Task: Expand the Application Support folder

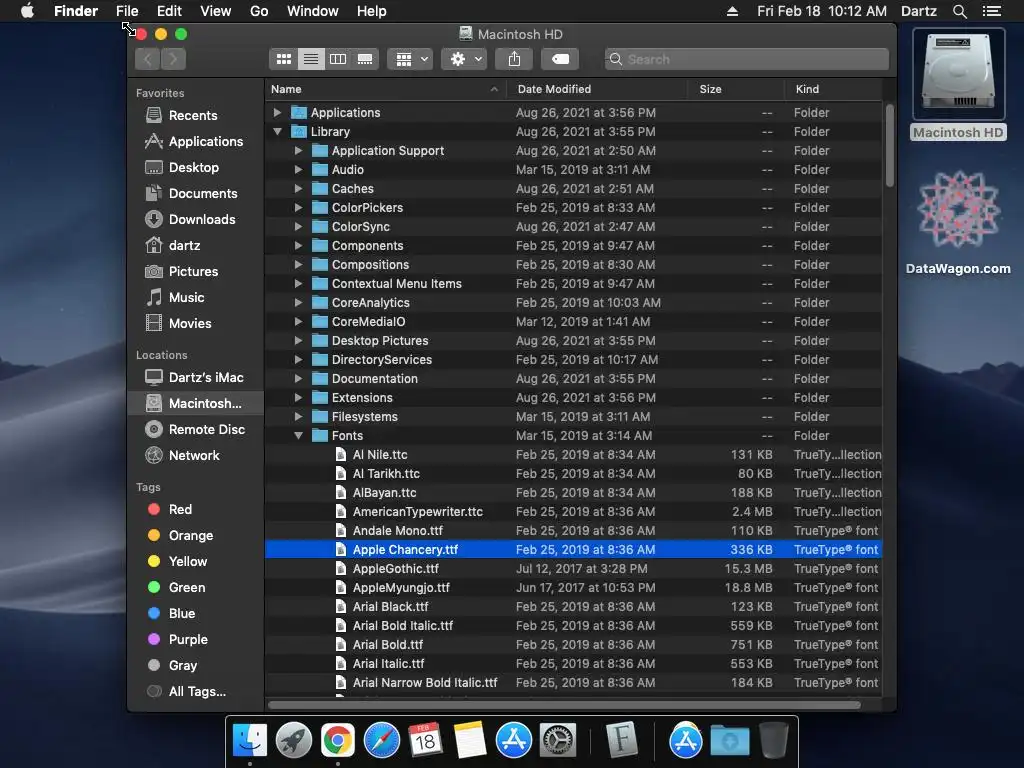Action: pos(298,151)
